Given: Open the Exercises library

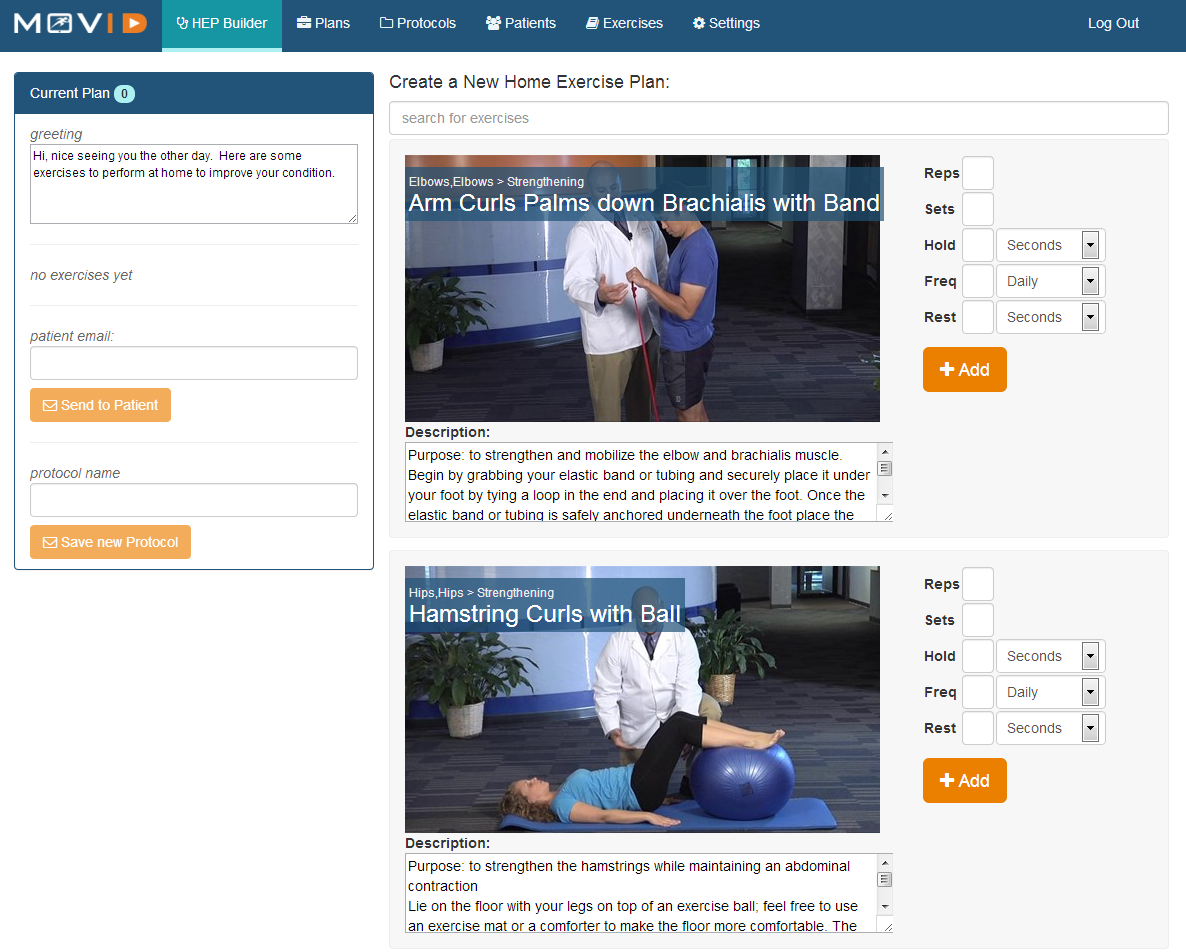Looking at the screenshot, I should click(x=624, y=23).
